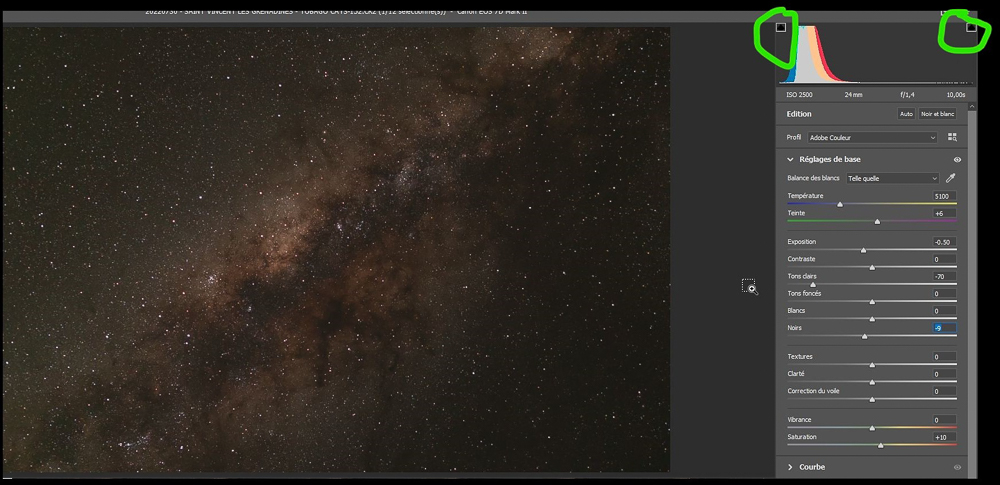Click the 24 mm focal length text

point(853,94)
